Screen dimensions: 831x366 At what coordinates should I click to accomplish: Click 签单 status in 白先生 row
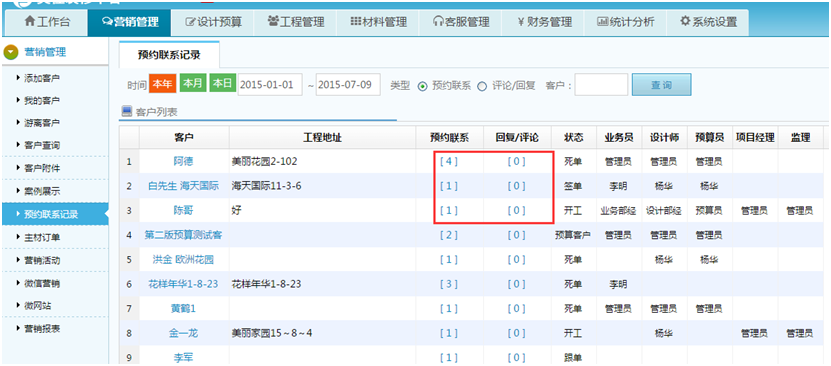click(x=573, y=186)
